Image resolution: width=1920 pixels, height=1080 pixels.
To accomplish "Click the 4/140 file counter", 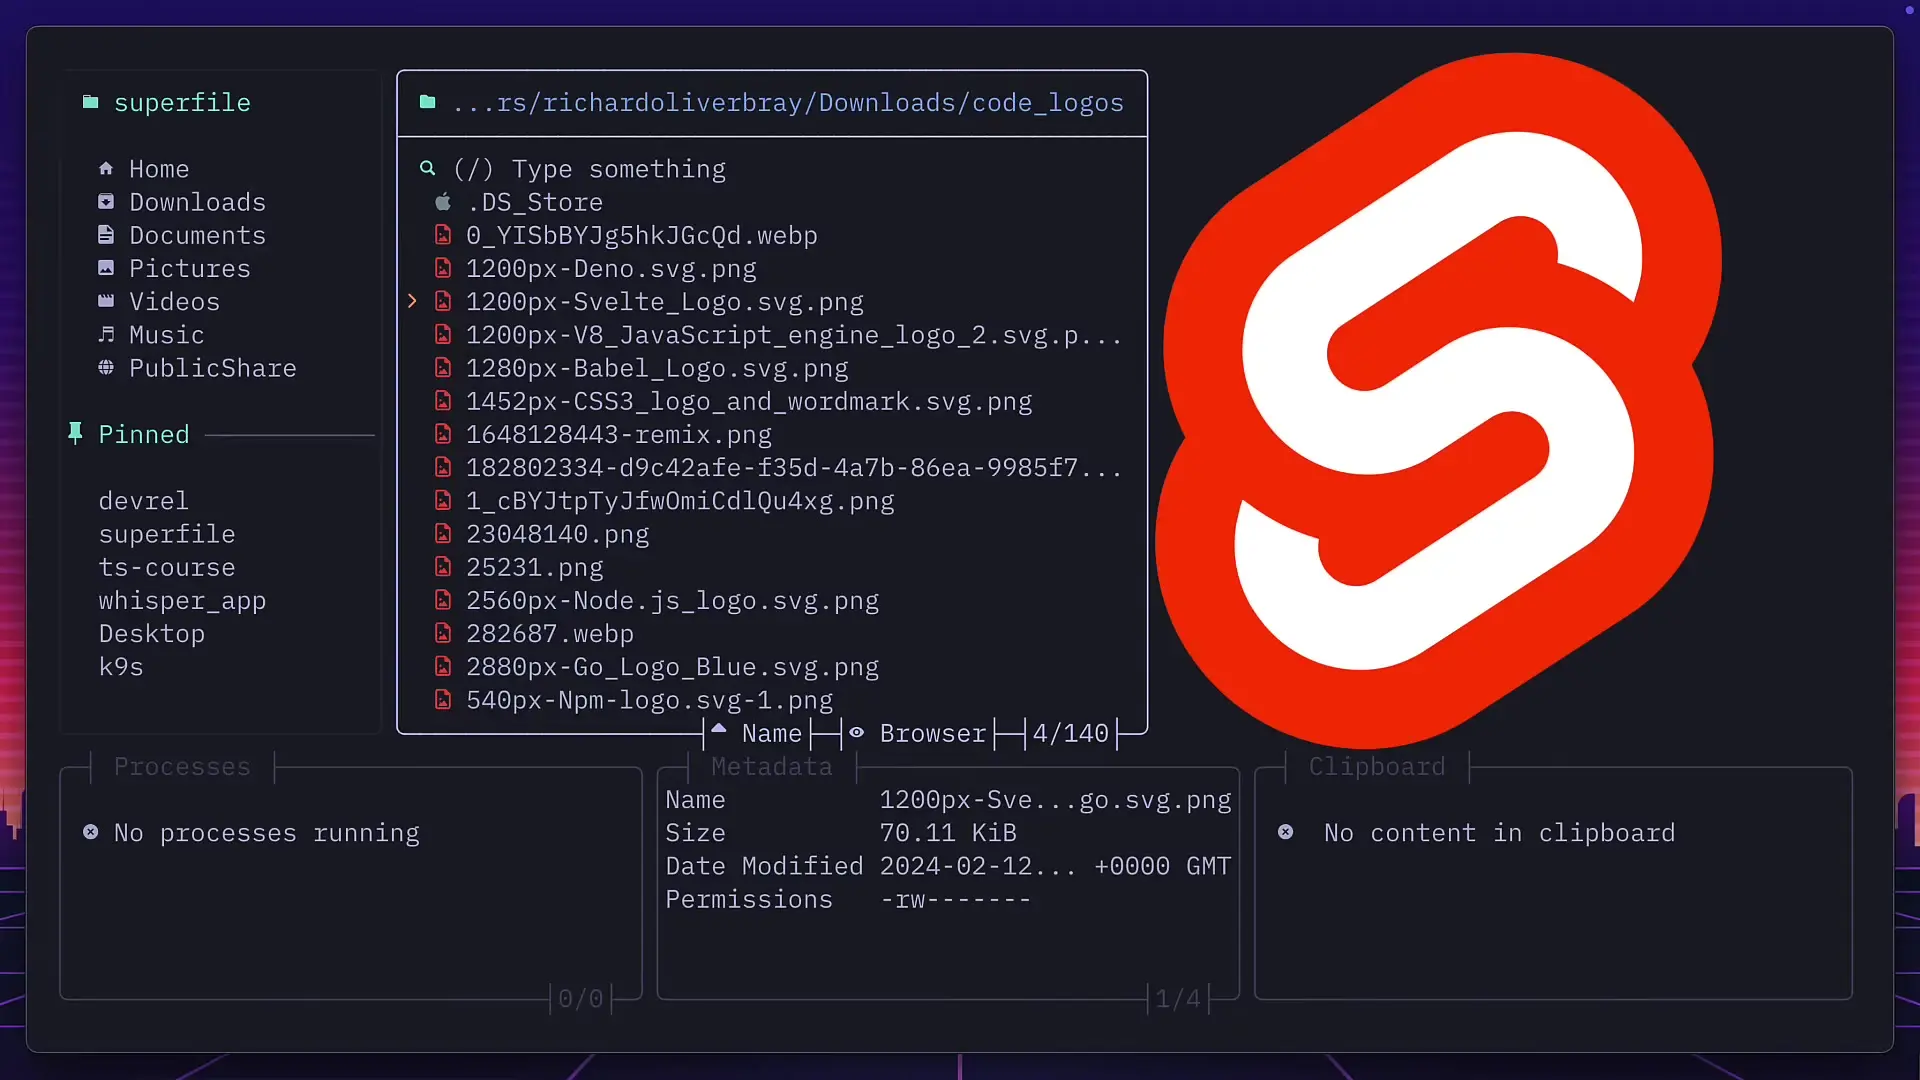I will 1071,732.
